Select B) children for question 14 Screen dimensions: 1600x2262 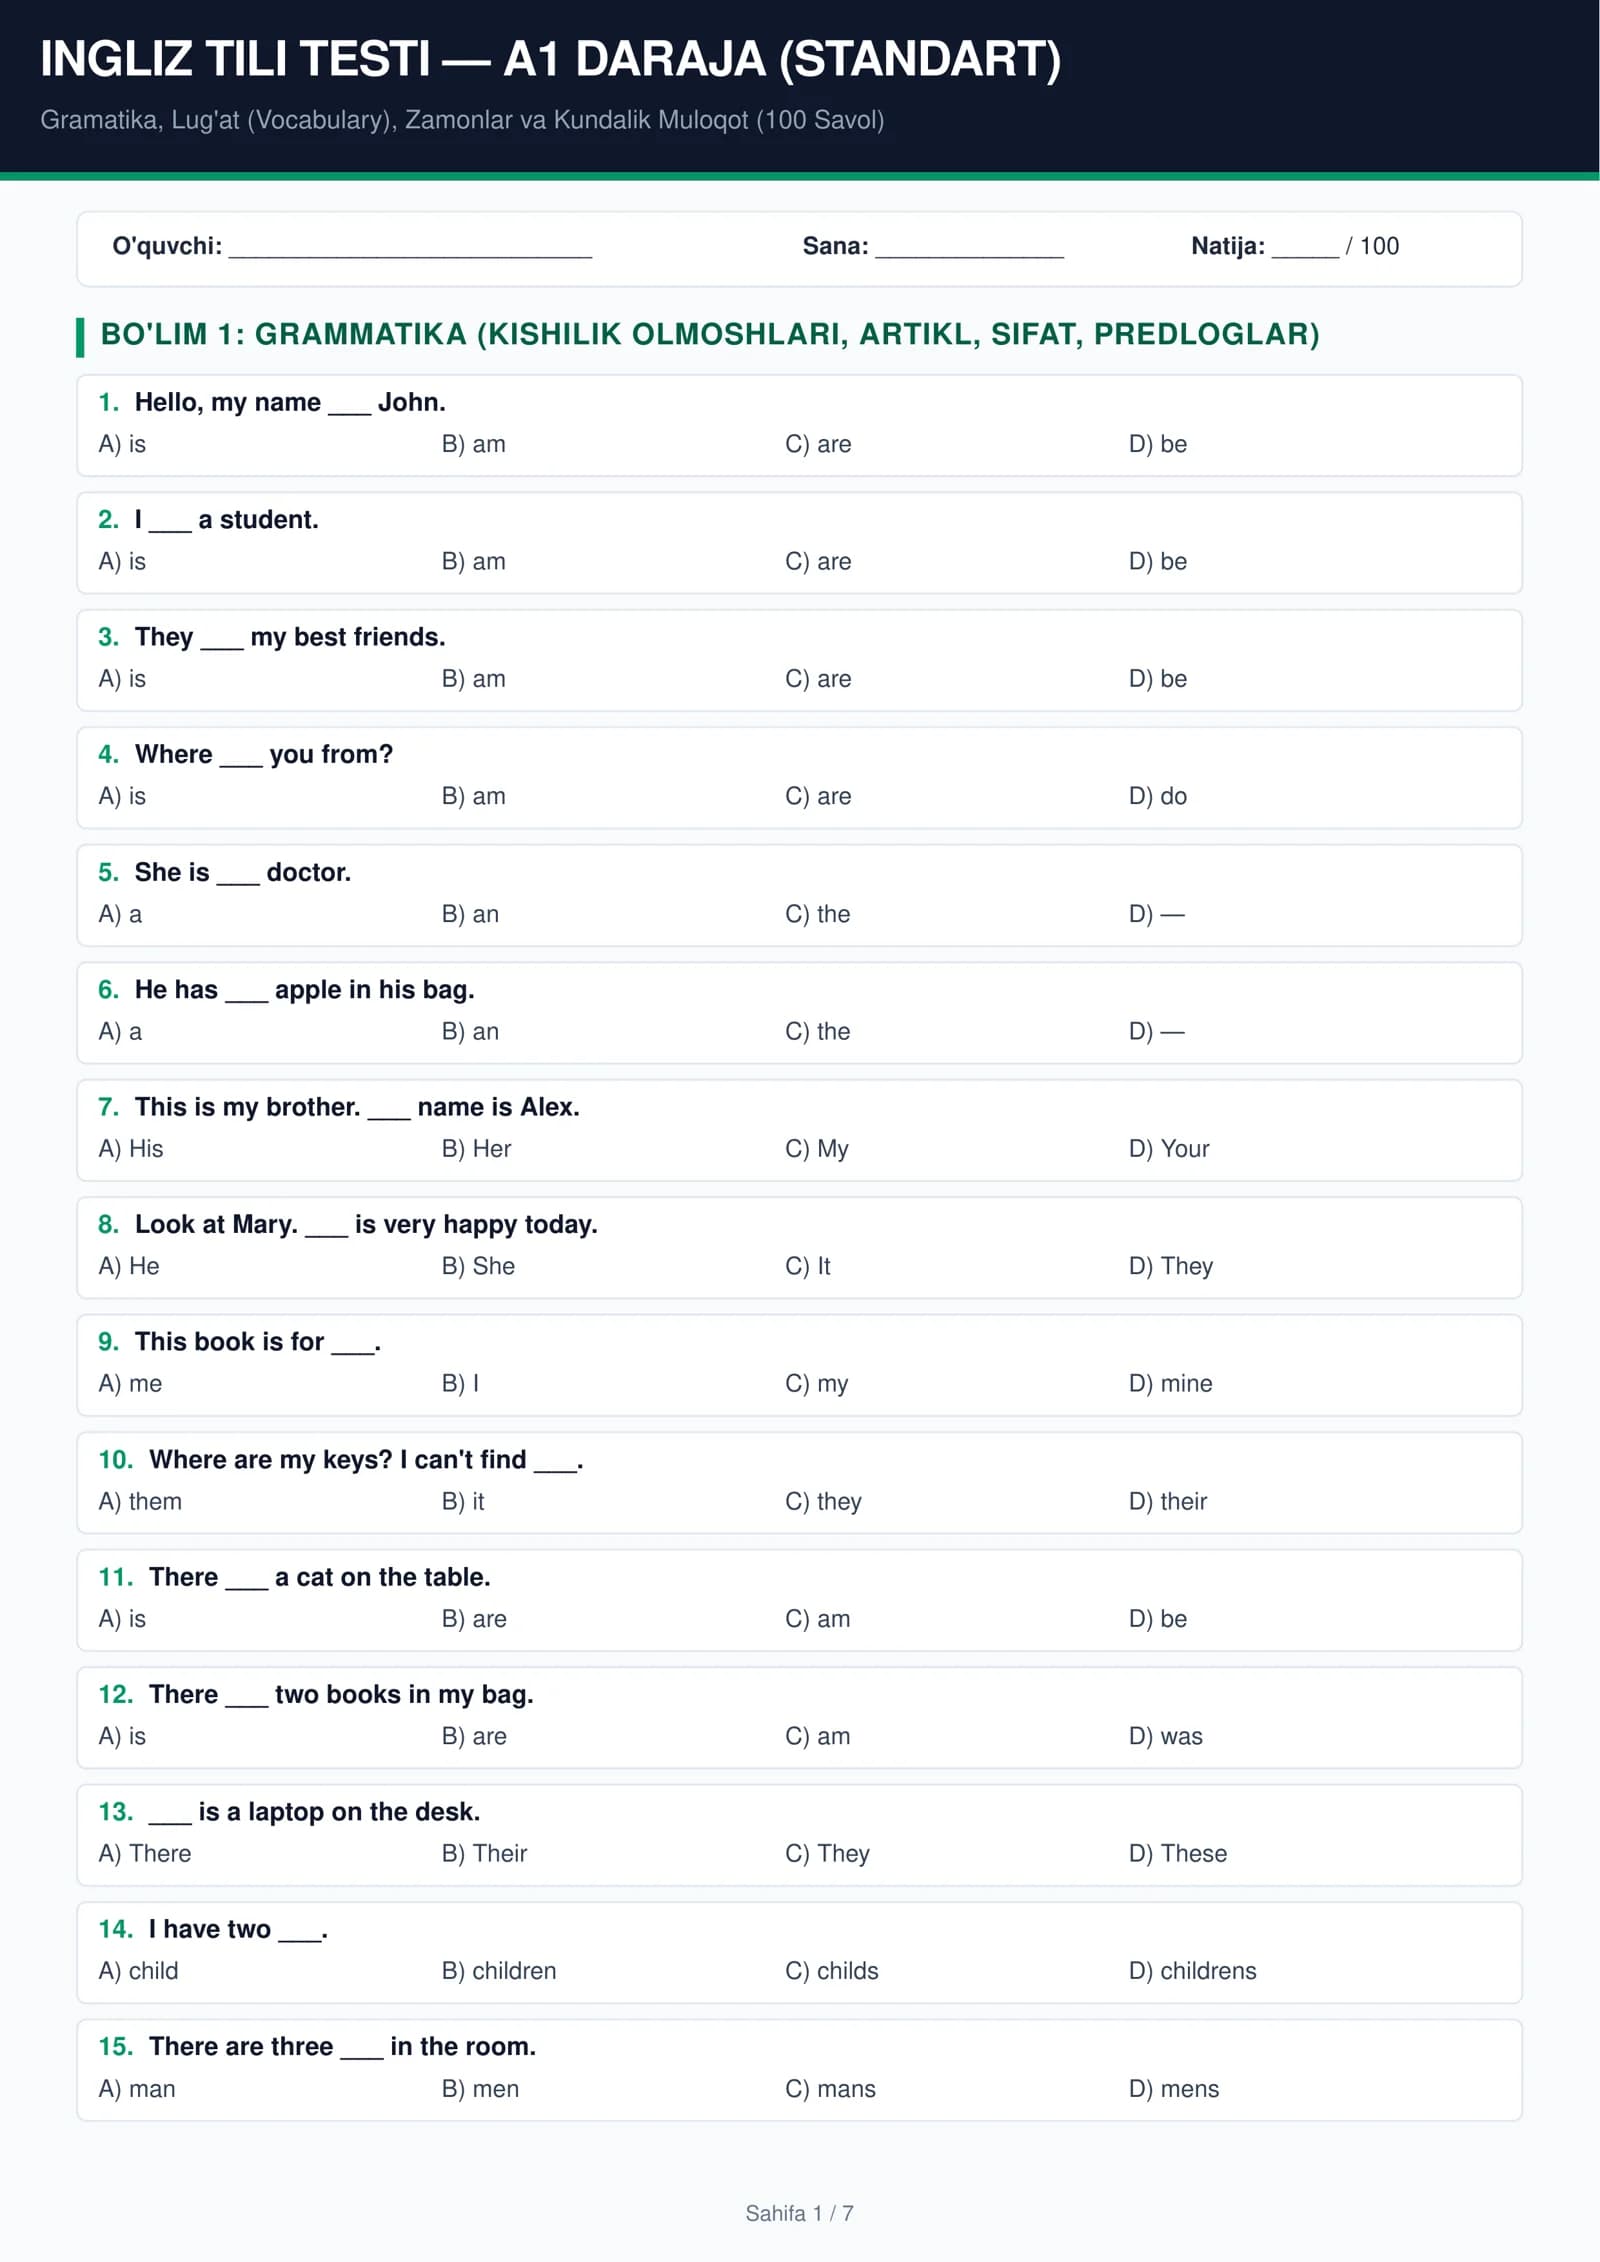[x=499, y=1971]
